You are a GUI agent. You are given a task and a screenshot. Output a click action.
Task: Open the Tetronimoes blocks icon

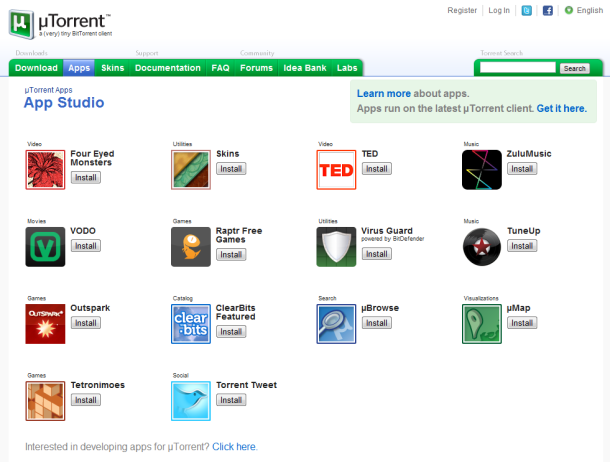click(45, 401)
